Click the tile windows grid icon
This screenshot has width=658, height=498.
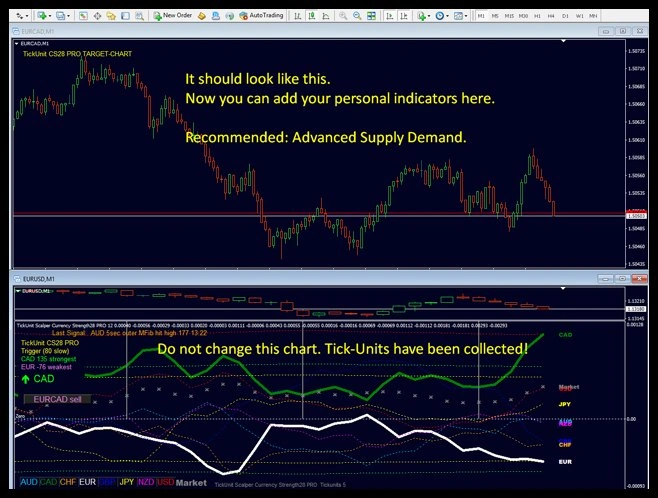click(x=371, y=16)
